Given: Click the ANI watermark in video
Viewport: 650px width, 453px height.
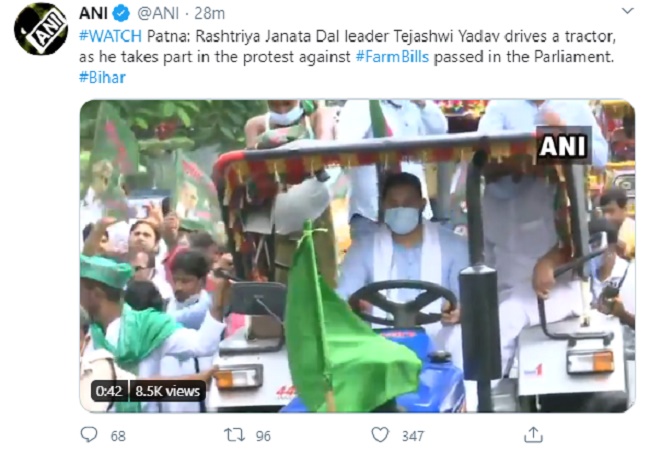Looking at the screenshot, I should 563,146.
